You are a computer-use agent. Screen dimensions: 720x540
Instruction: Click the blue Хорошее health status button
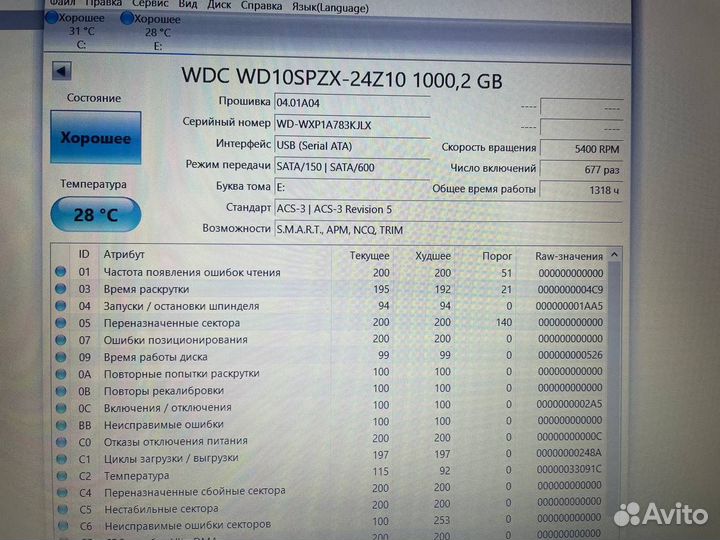pos(96,137)
